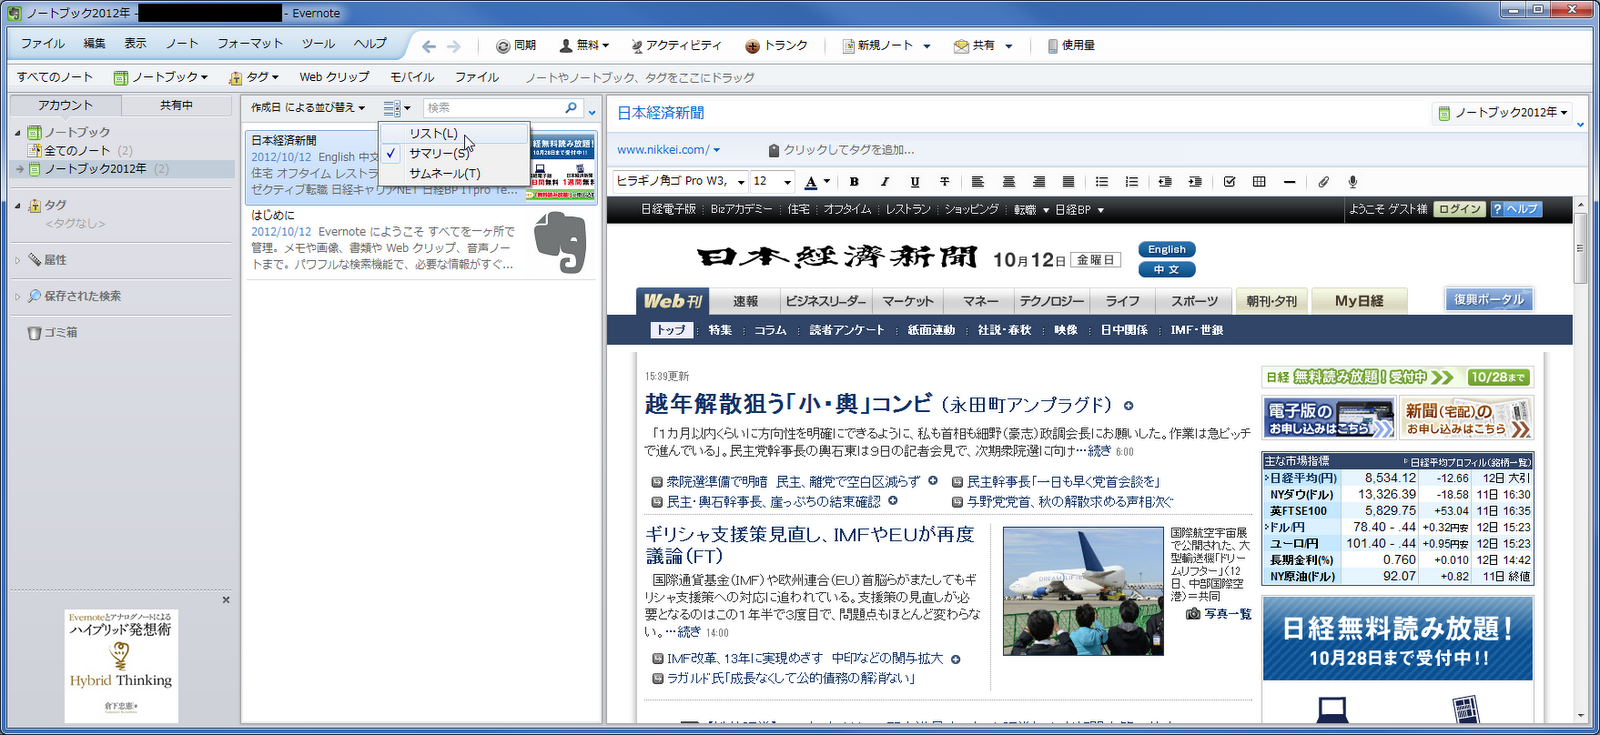Click クリックしてタグを追加 to add tag
Viewport: 1600px width, 735px height.
(848, 150)
